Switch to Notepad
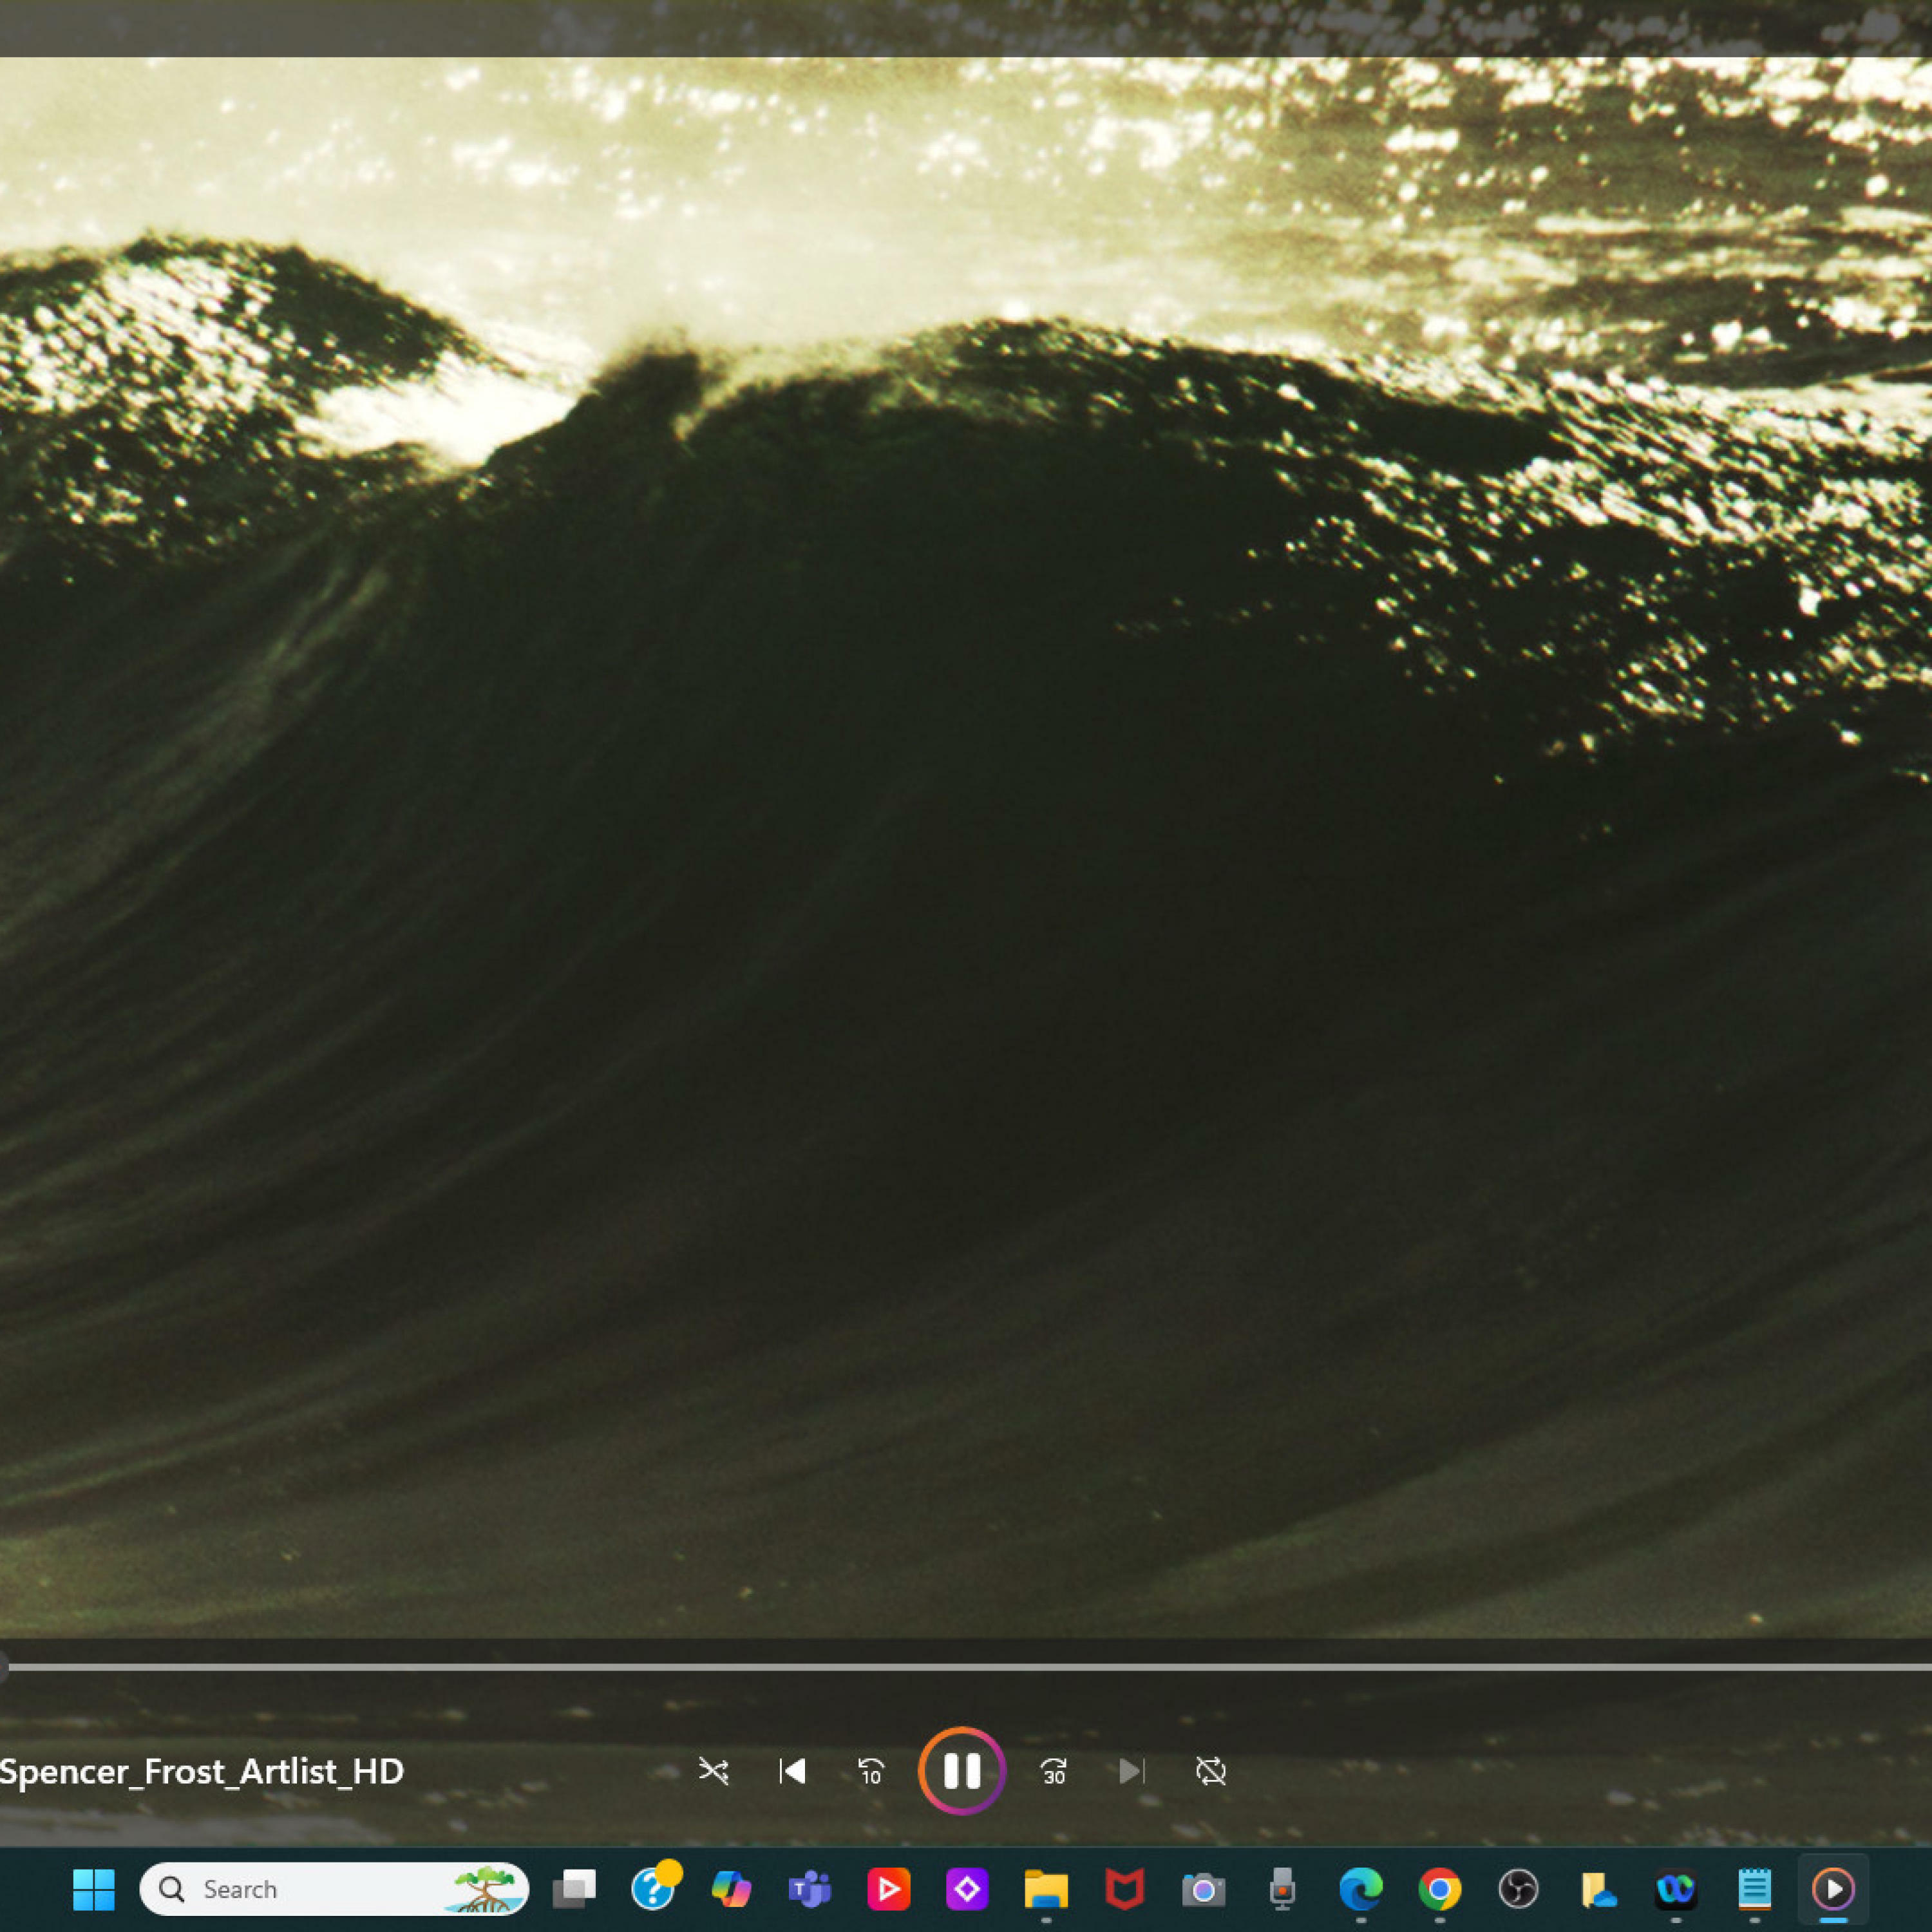 pyautogui.click(x=1754, y=1889)
